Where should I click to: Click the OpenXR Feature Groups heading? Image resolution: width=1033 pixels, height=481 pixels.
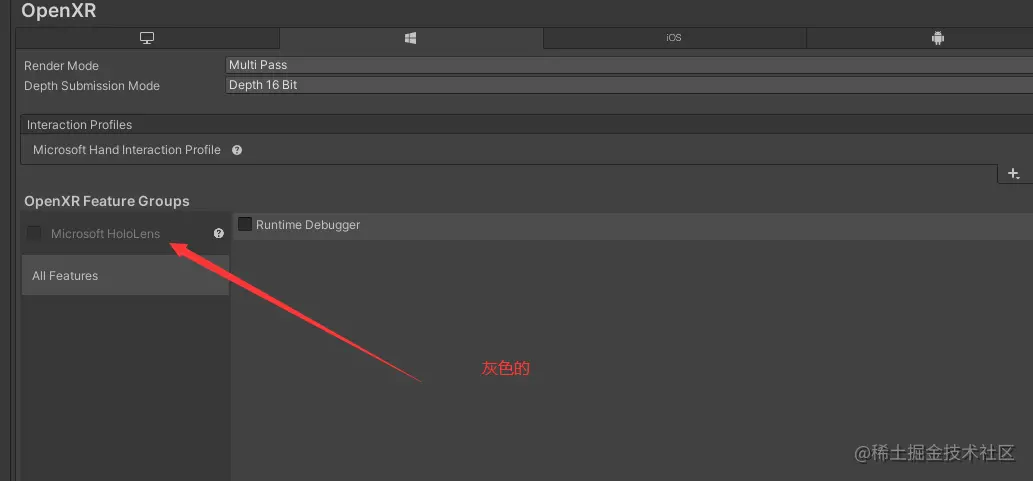tap(107, 201)
